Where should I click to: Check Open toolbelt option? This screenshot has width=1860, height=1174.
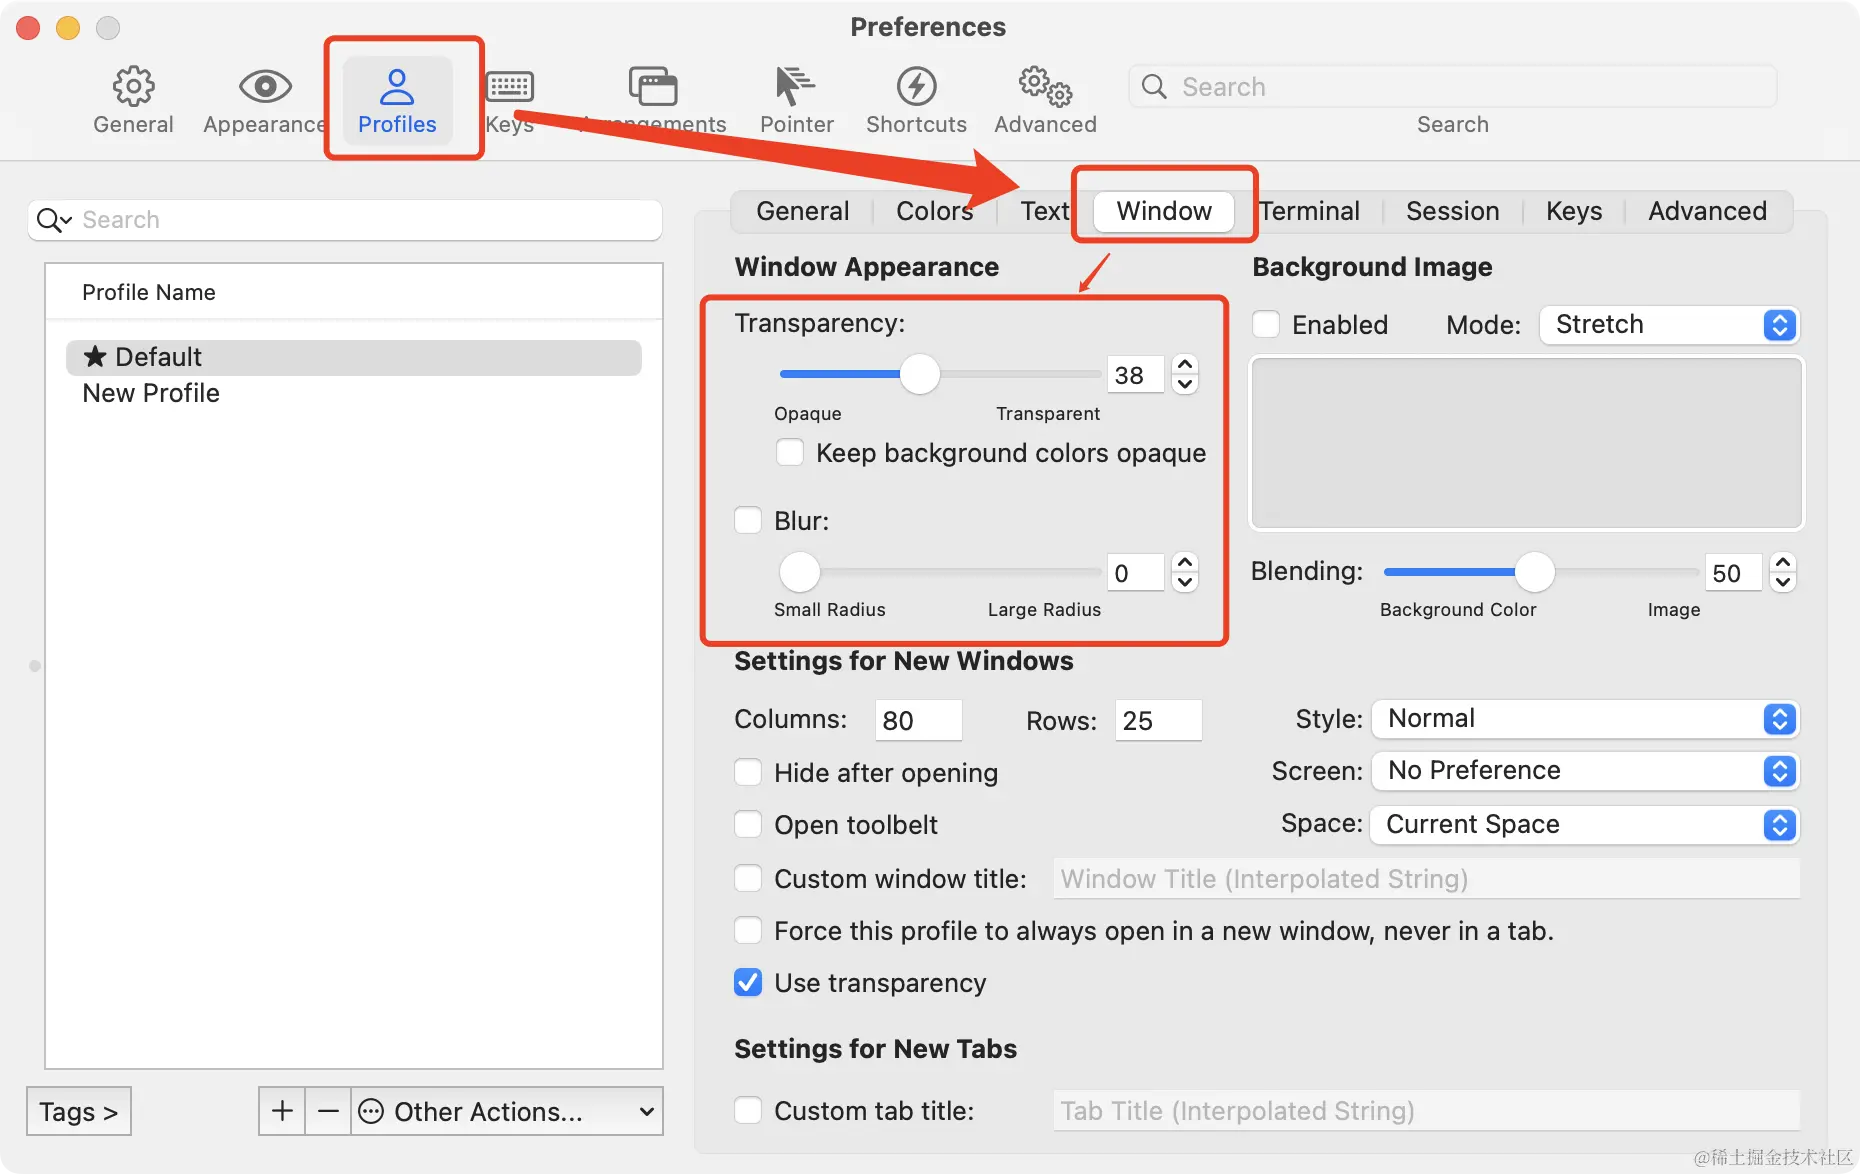pyautogui.click(x=748, y=825)
